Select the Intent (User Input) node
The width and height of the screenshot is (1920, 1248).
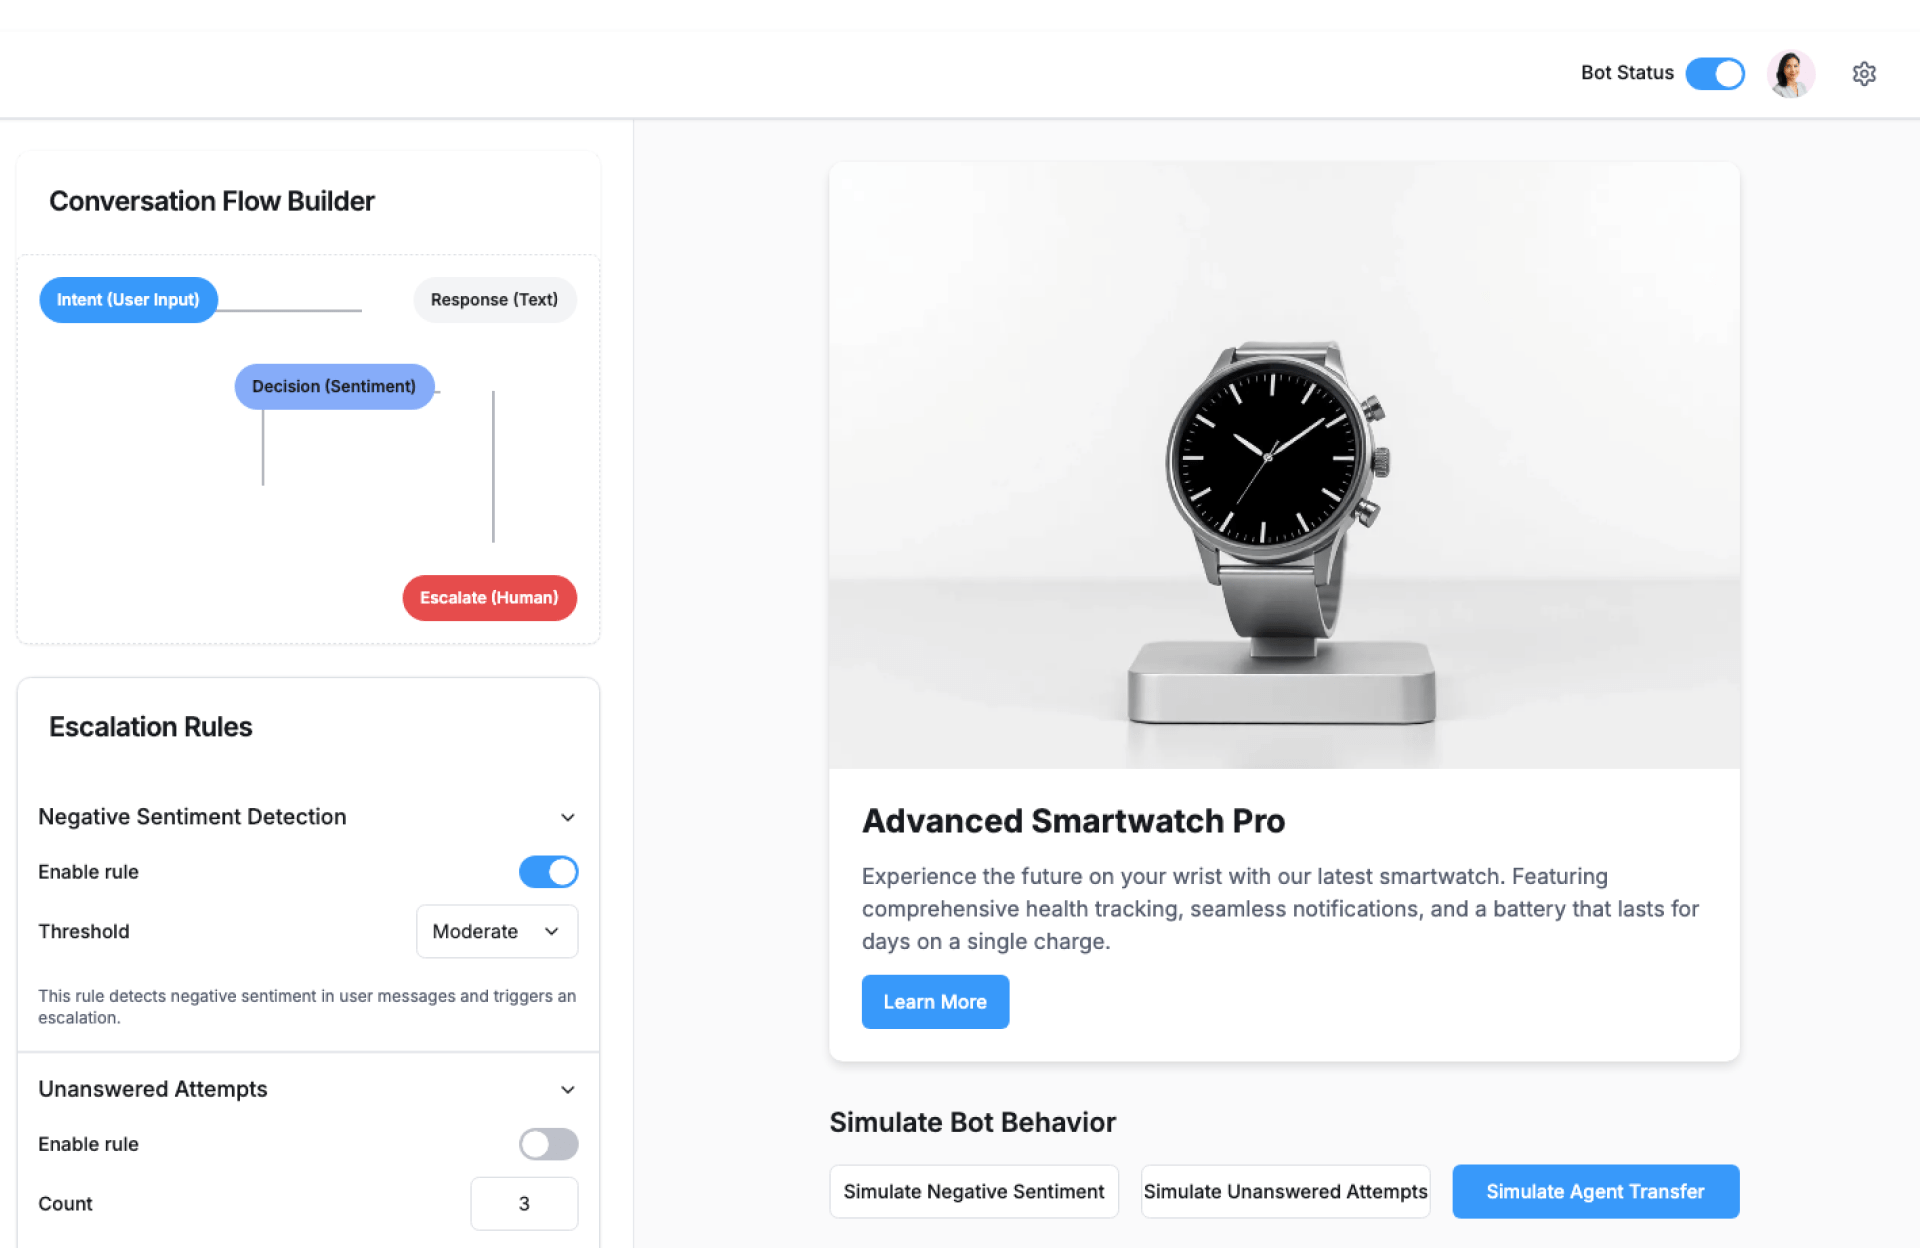click(x=128, y=300)
